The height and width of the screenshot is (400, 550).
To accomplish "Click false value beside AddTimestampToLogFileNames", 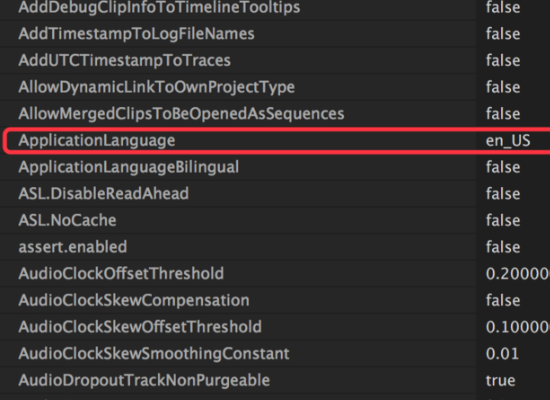I will coord(503,34).
